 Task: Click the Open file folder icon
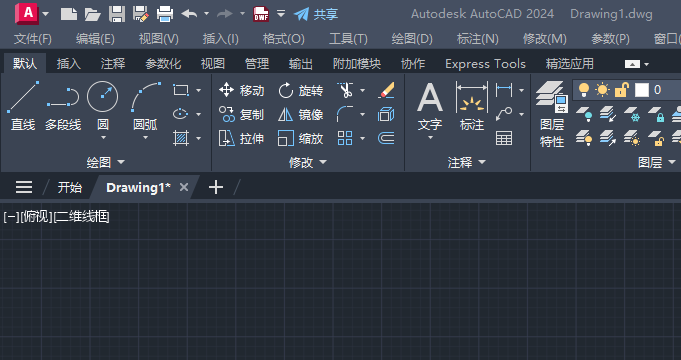point(93,14)
